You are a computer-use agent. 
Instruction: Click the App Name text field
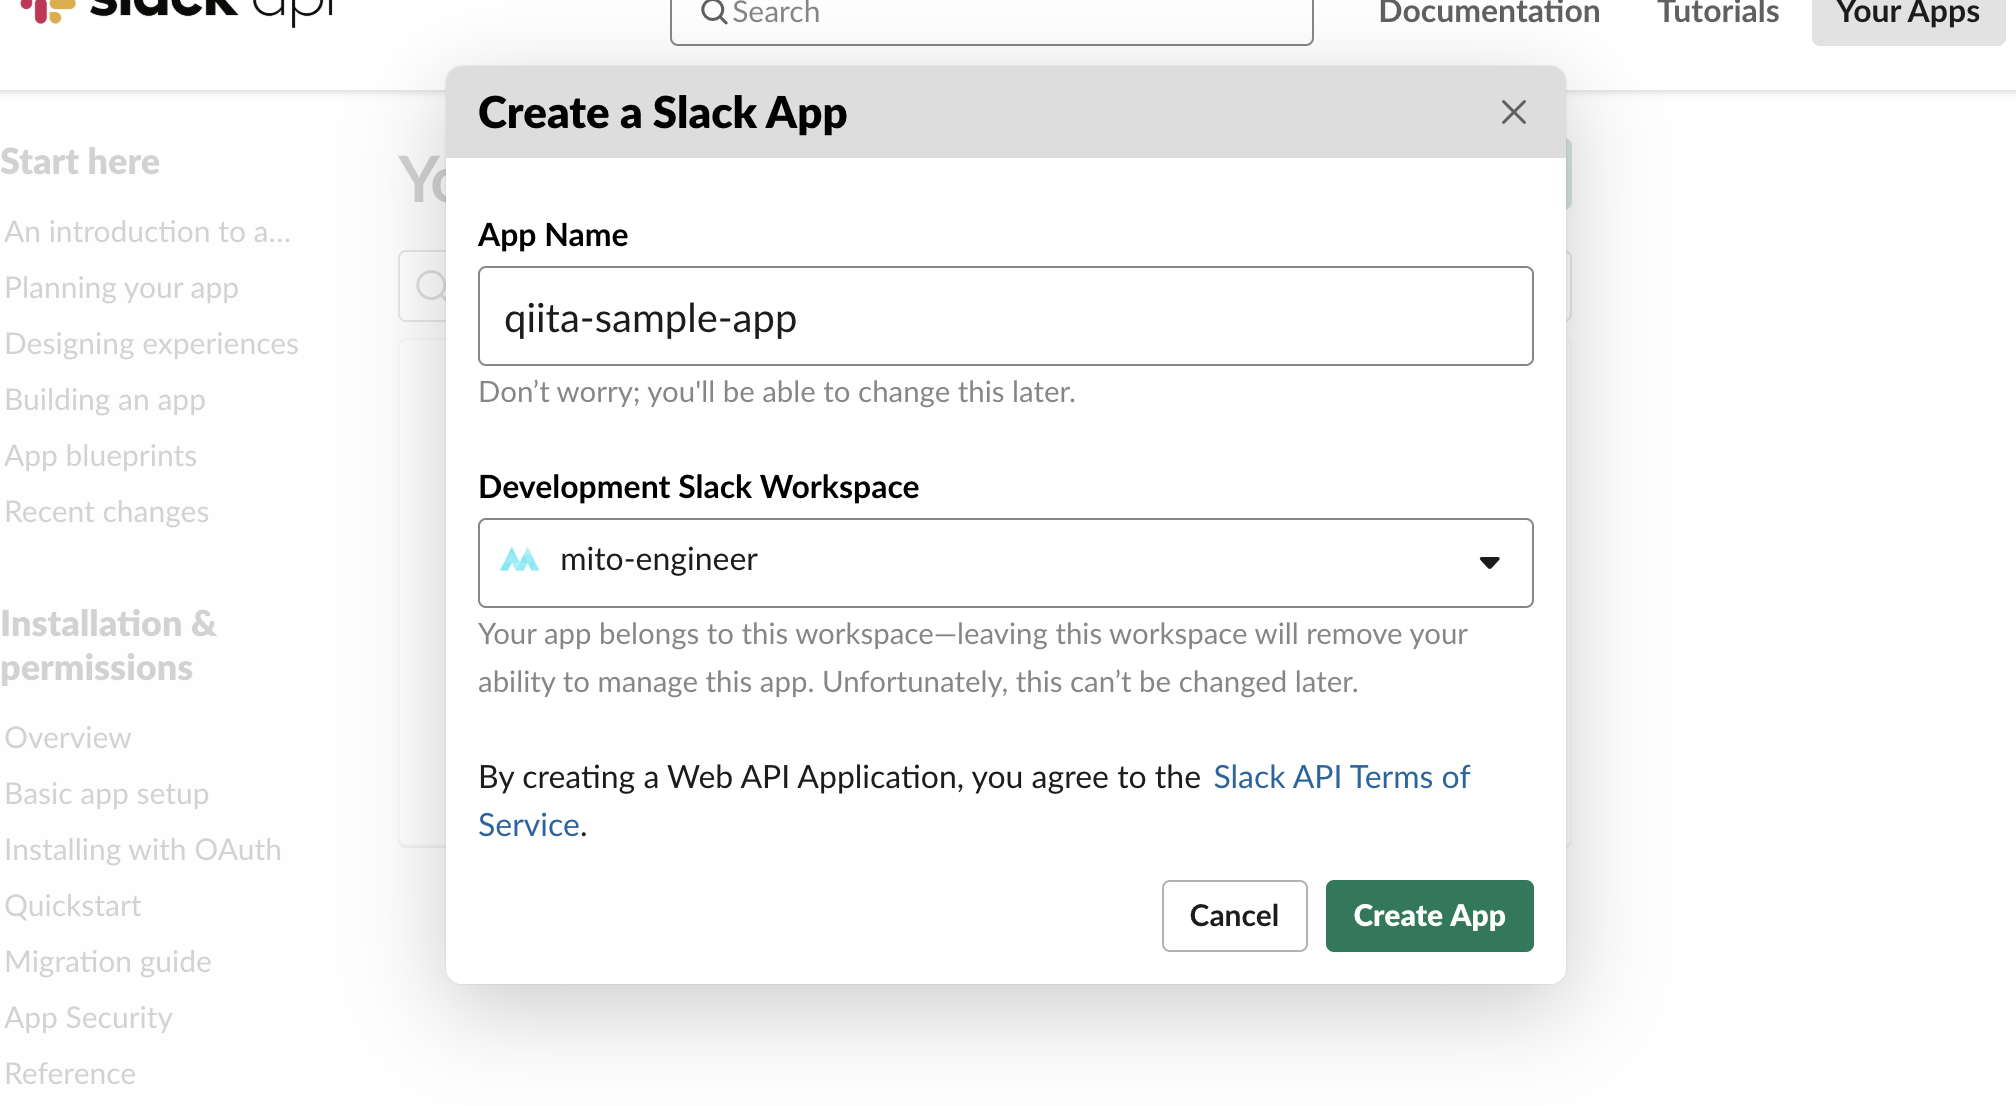pyautogui.click(x=1004, y=316)
